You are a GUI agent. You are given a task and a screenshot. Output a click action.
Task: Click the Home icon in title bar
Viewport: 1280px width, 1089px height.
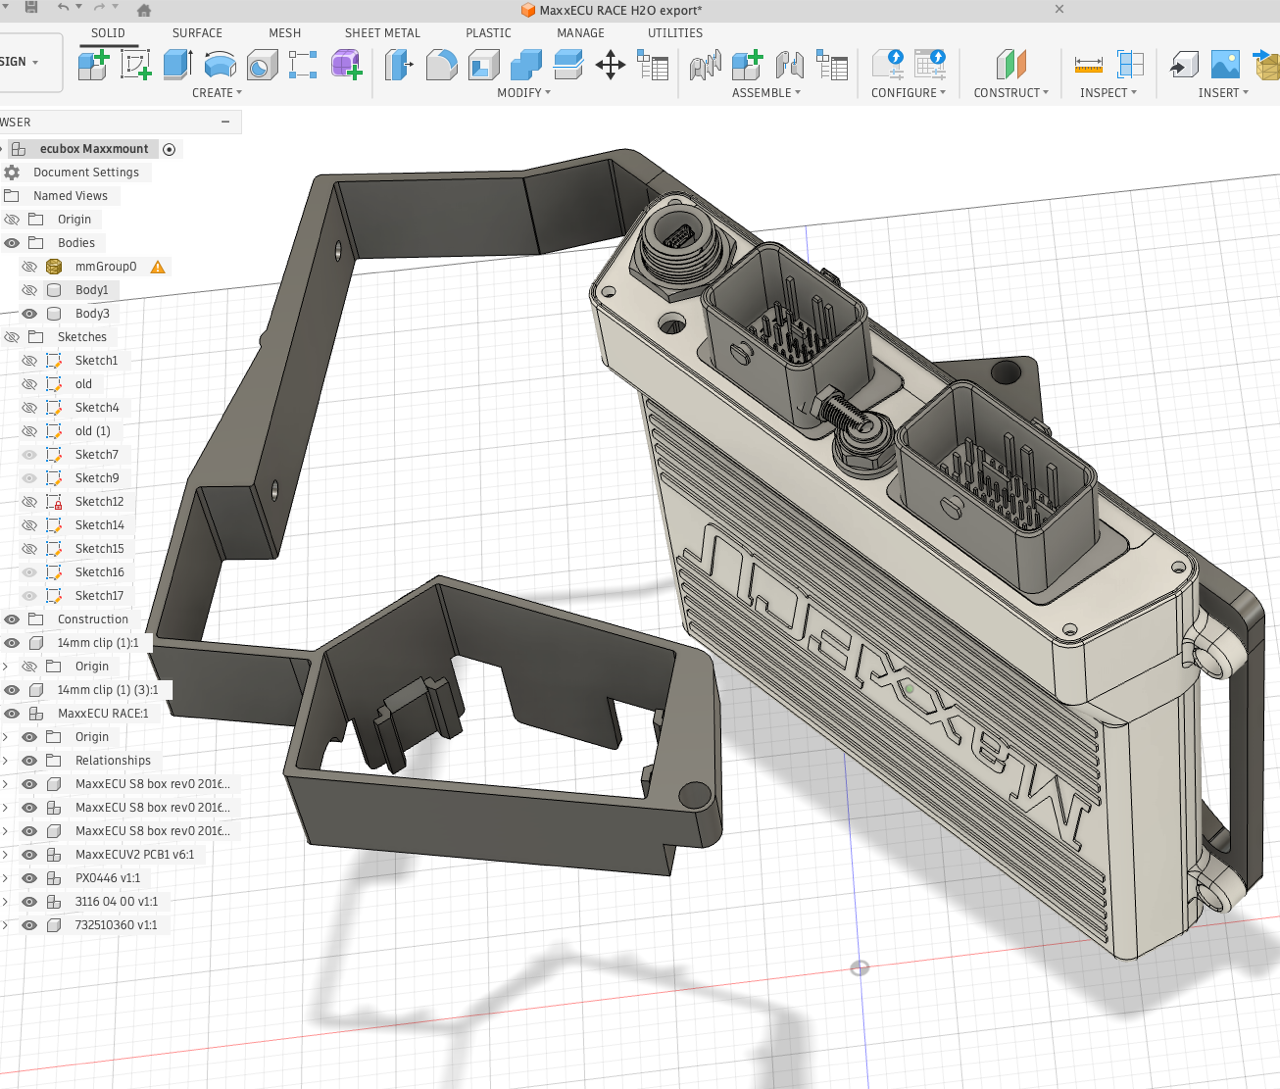(144, 10)
